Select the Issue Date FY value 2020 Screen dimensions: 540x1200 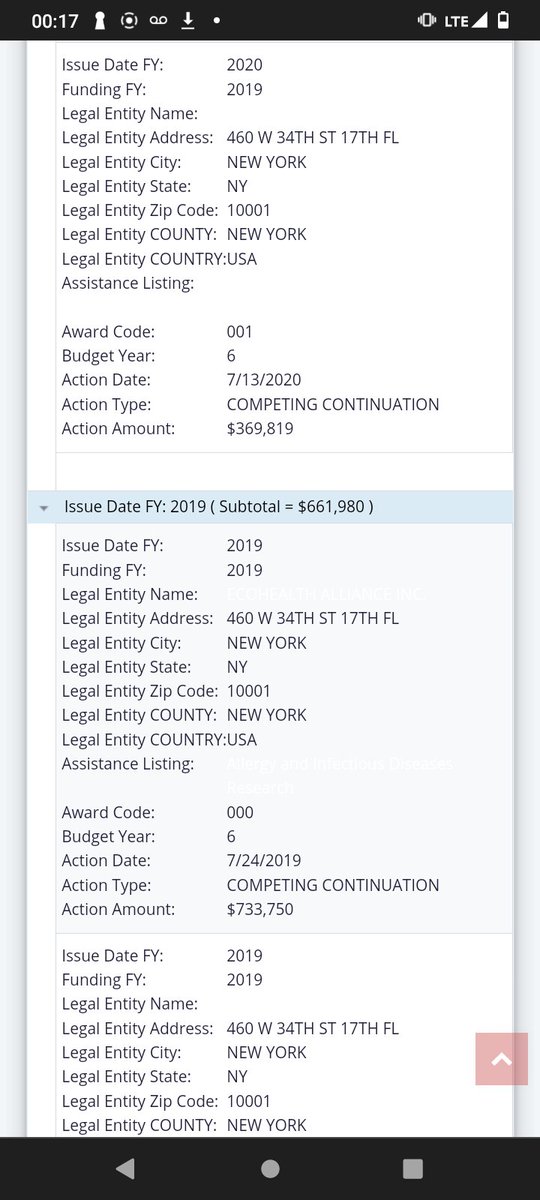pyautogui.click(x=245, y=65)
